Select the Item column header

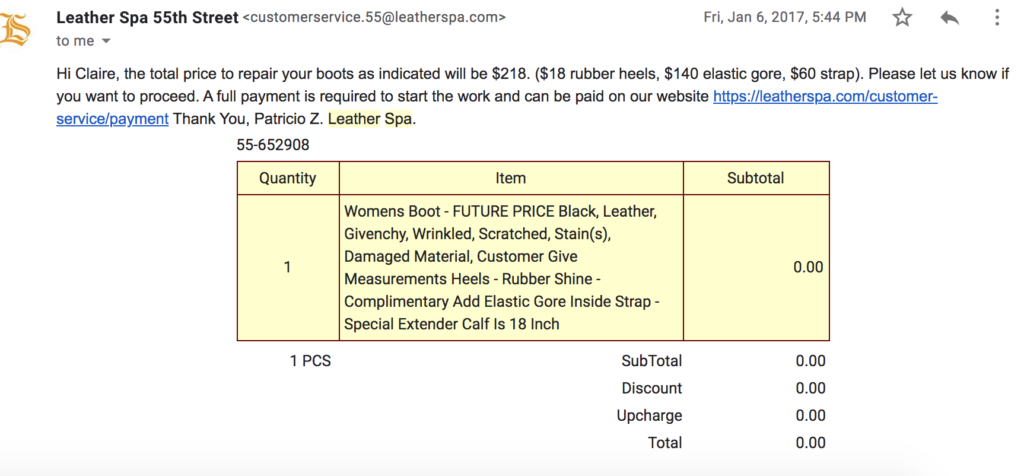(x=511, y=178)
